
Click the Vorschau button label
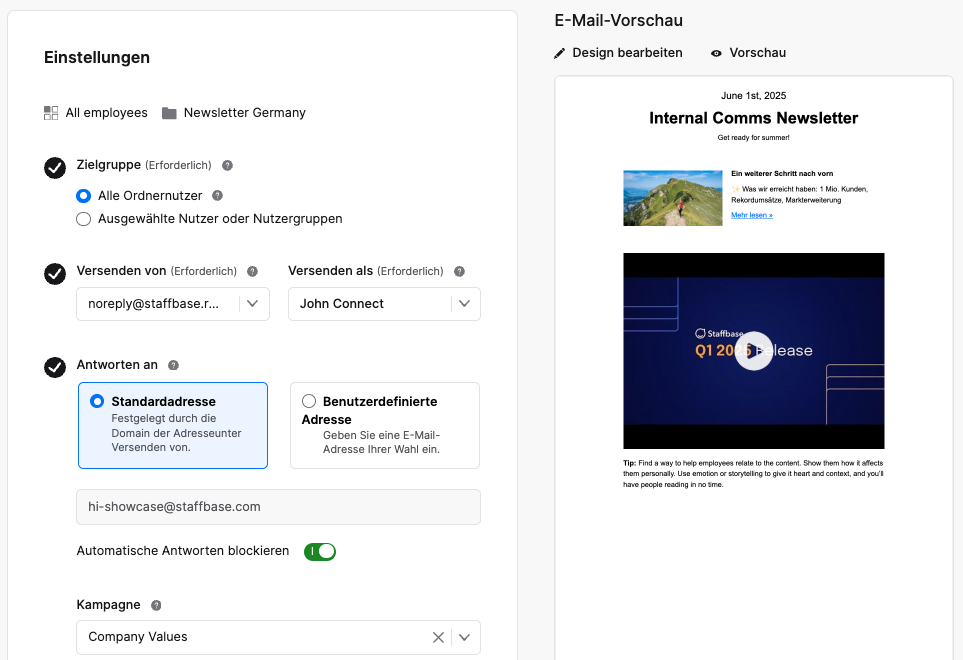tap(758, 53)
